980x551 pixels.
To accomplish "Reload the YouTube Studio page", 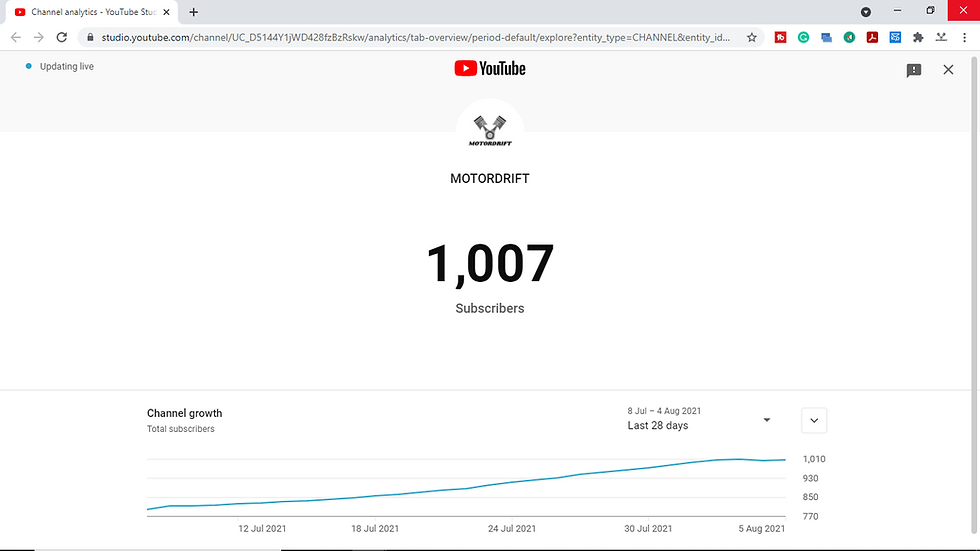I will (61, 37).
